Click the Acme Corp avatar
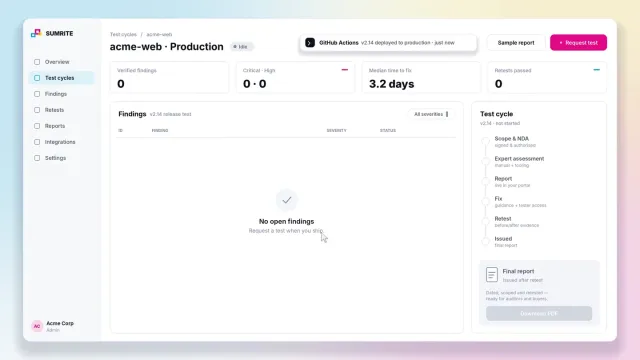640x360 pixels. click(37, 326)
